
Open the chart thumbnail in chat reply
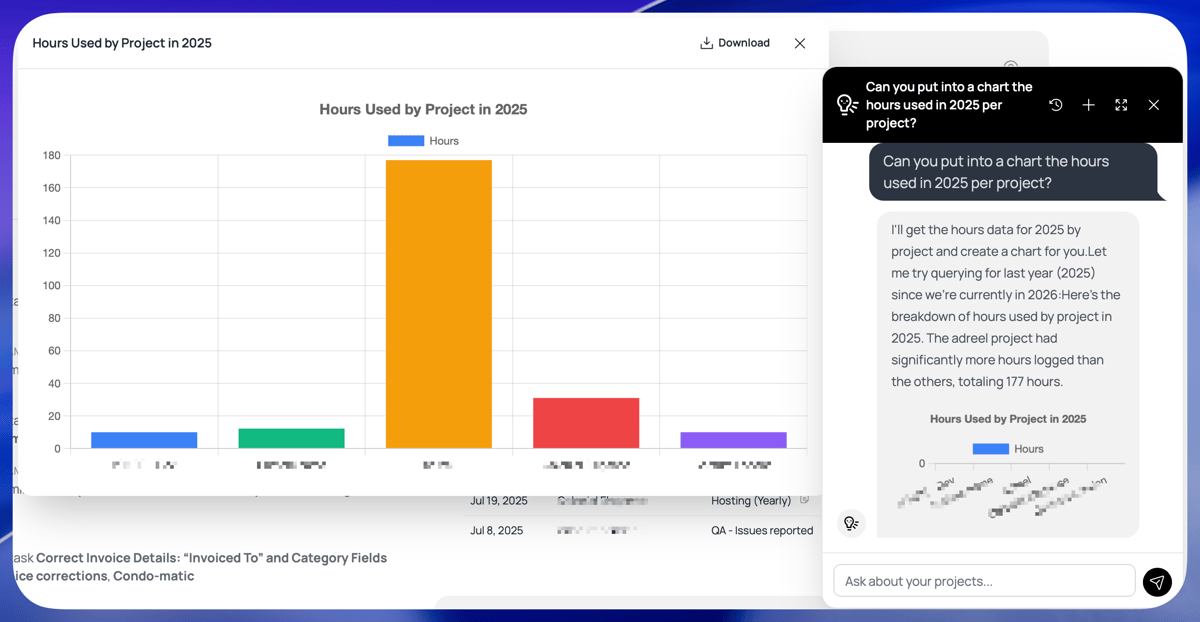(1008, 465)
